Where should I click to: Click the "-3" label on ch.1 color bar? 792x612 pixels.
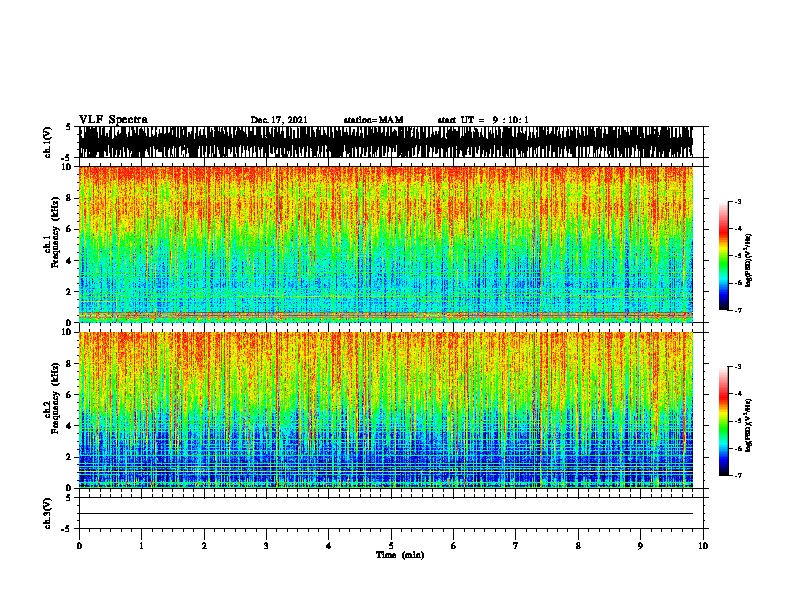(738, 201)
